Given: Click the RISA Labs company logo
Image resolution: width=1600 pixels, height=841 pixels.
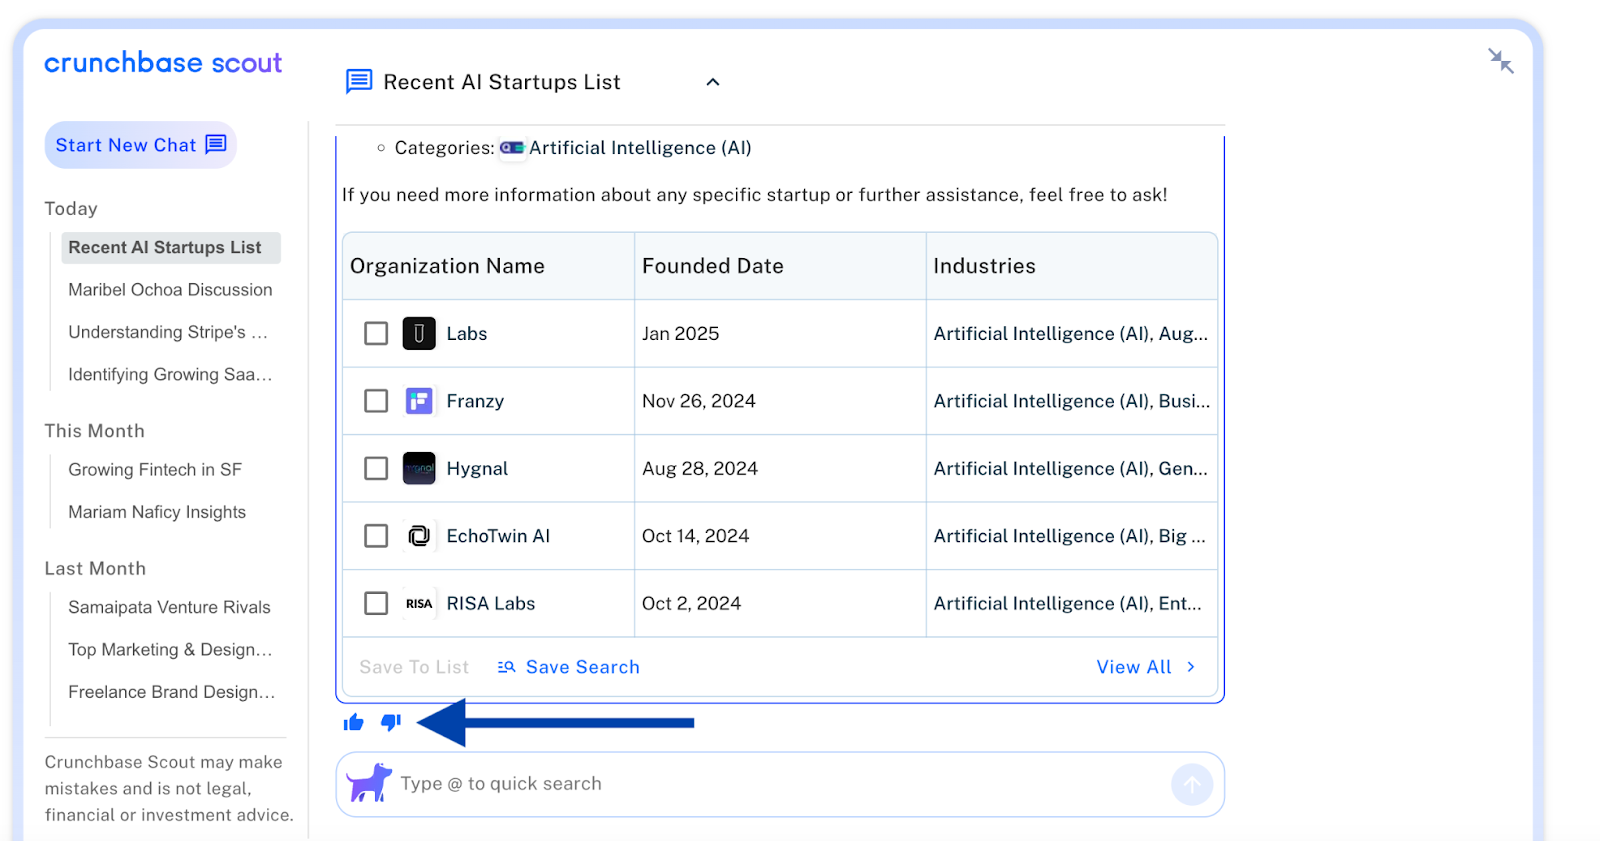Looking at the screenshot, I should [x=419, y=603].
